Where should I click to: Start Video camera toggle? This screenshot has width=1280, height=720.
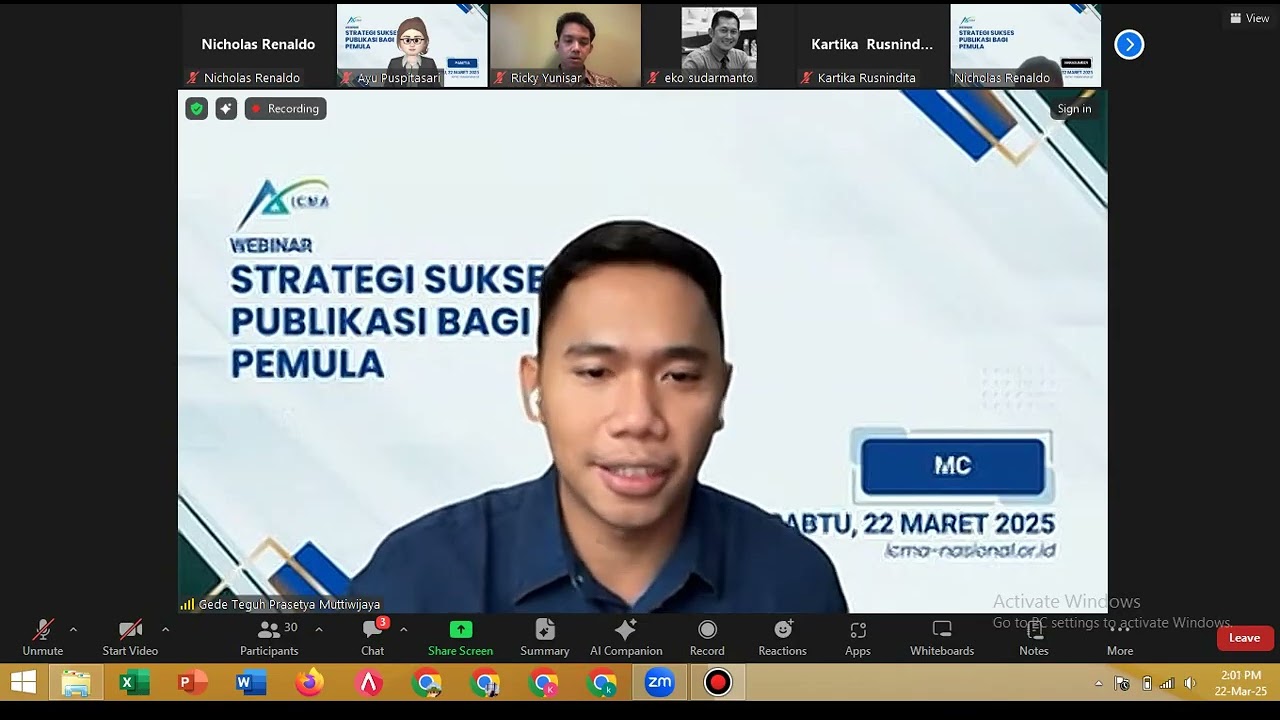tap(130, 638)
